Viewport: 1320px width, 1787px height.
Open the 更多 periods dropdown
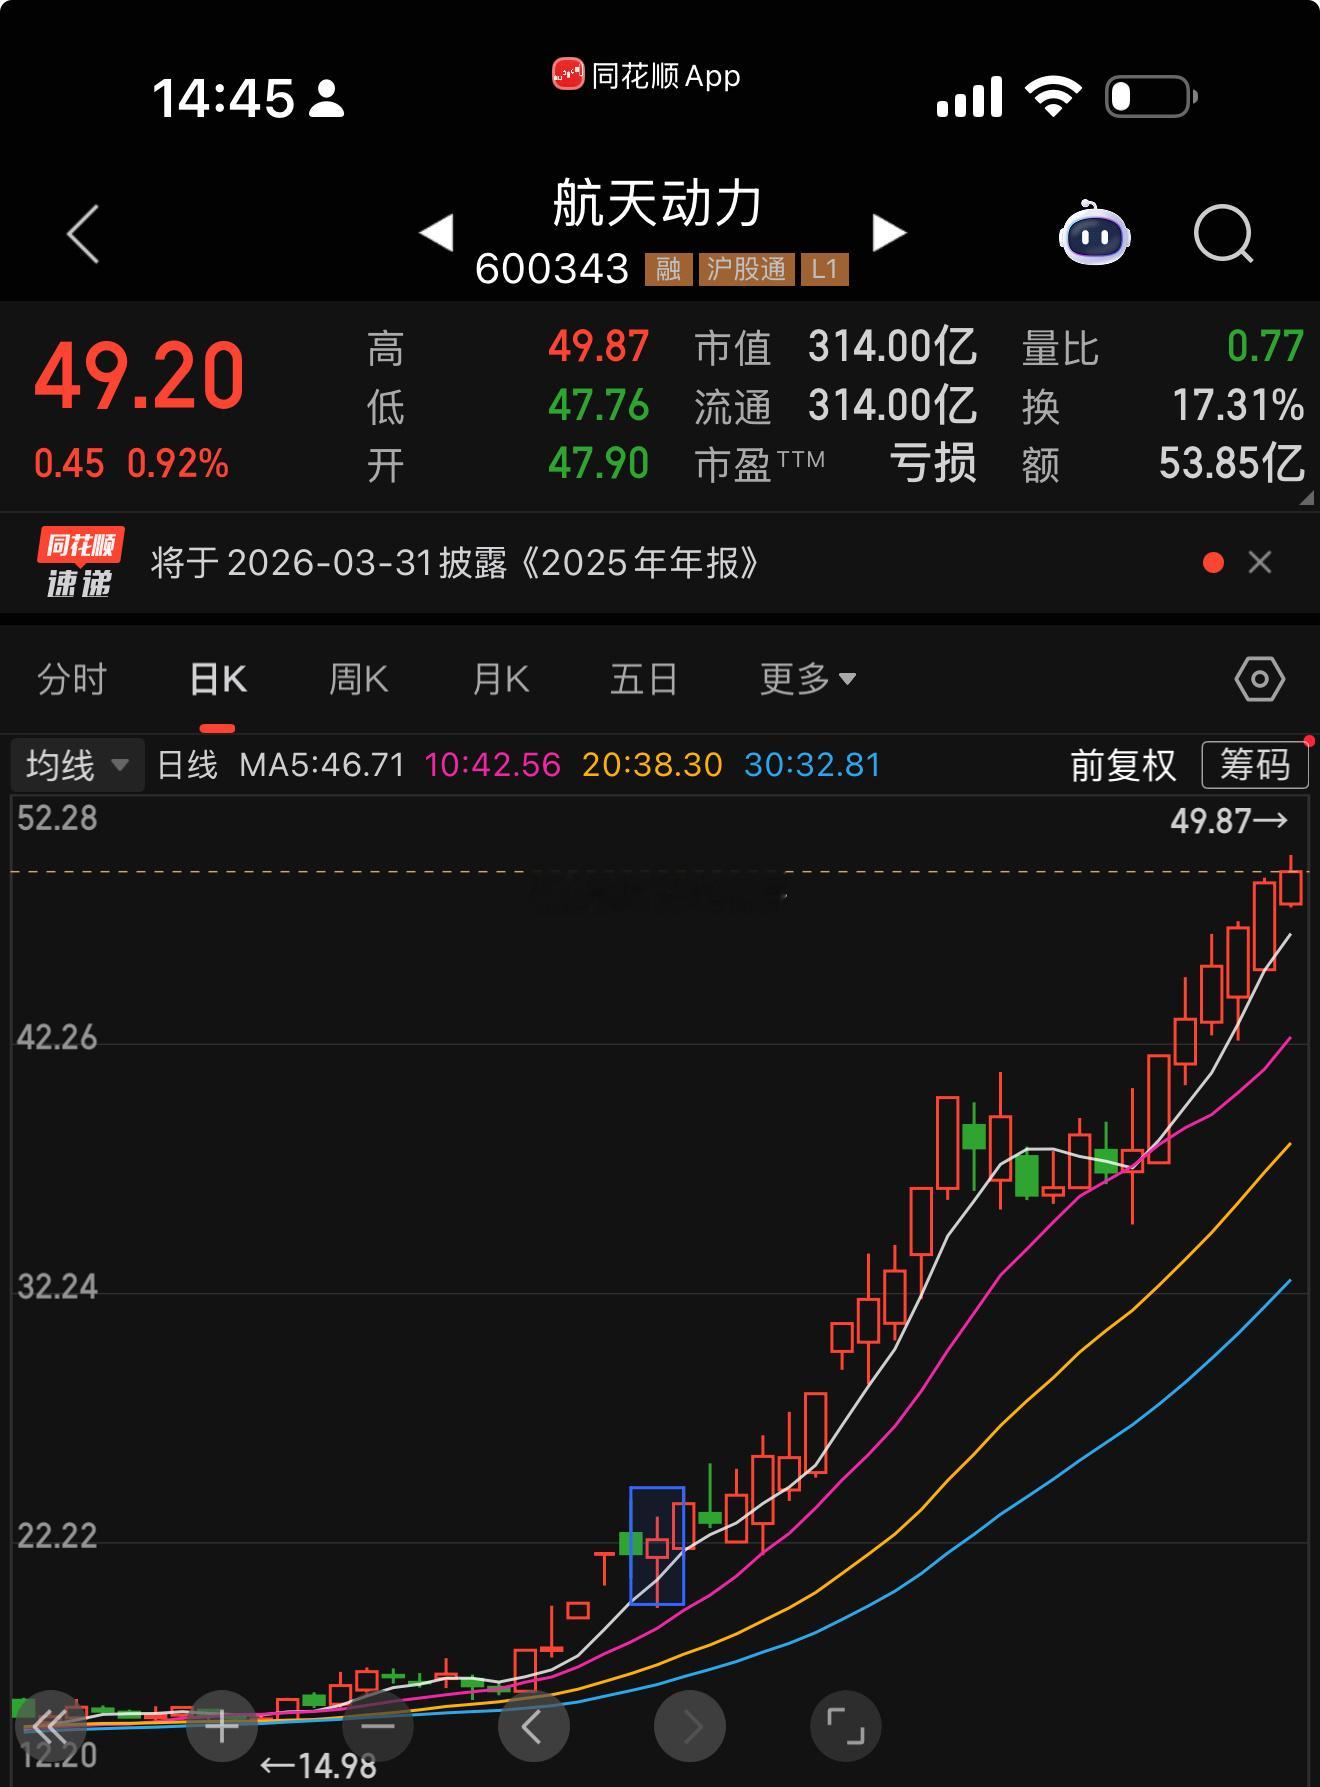[x=808, y=680]
